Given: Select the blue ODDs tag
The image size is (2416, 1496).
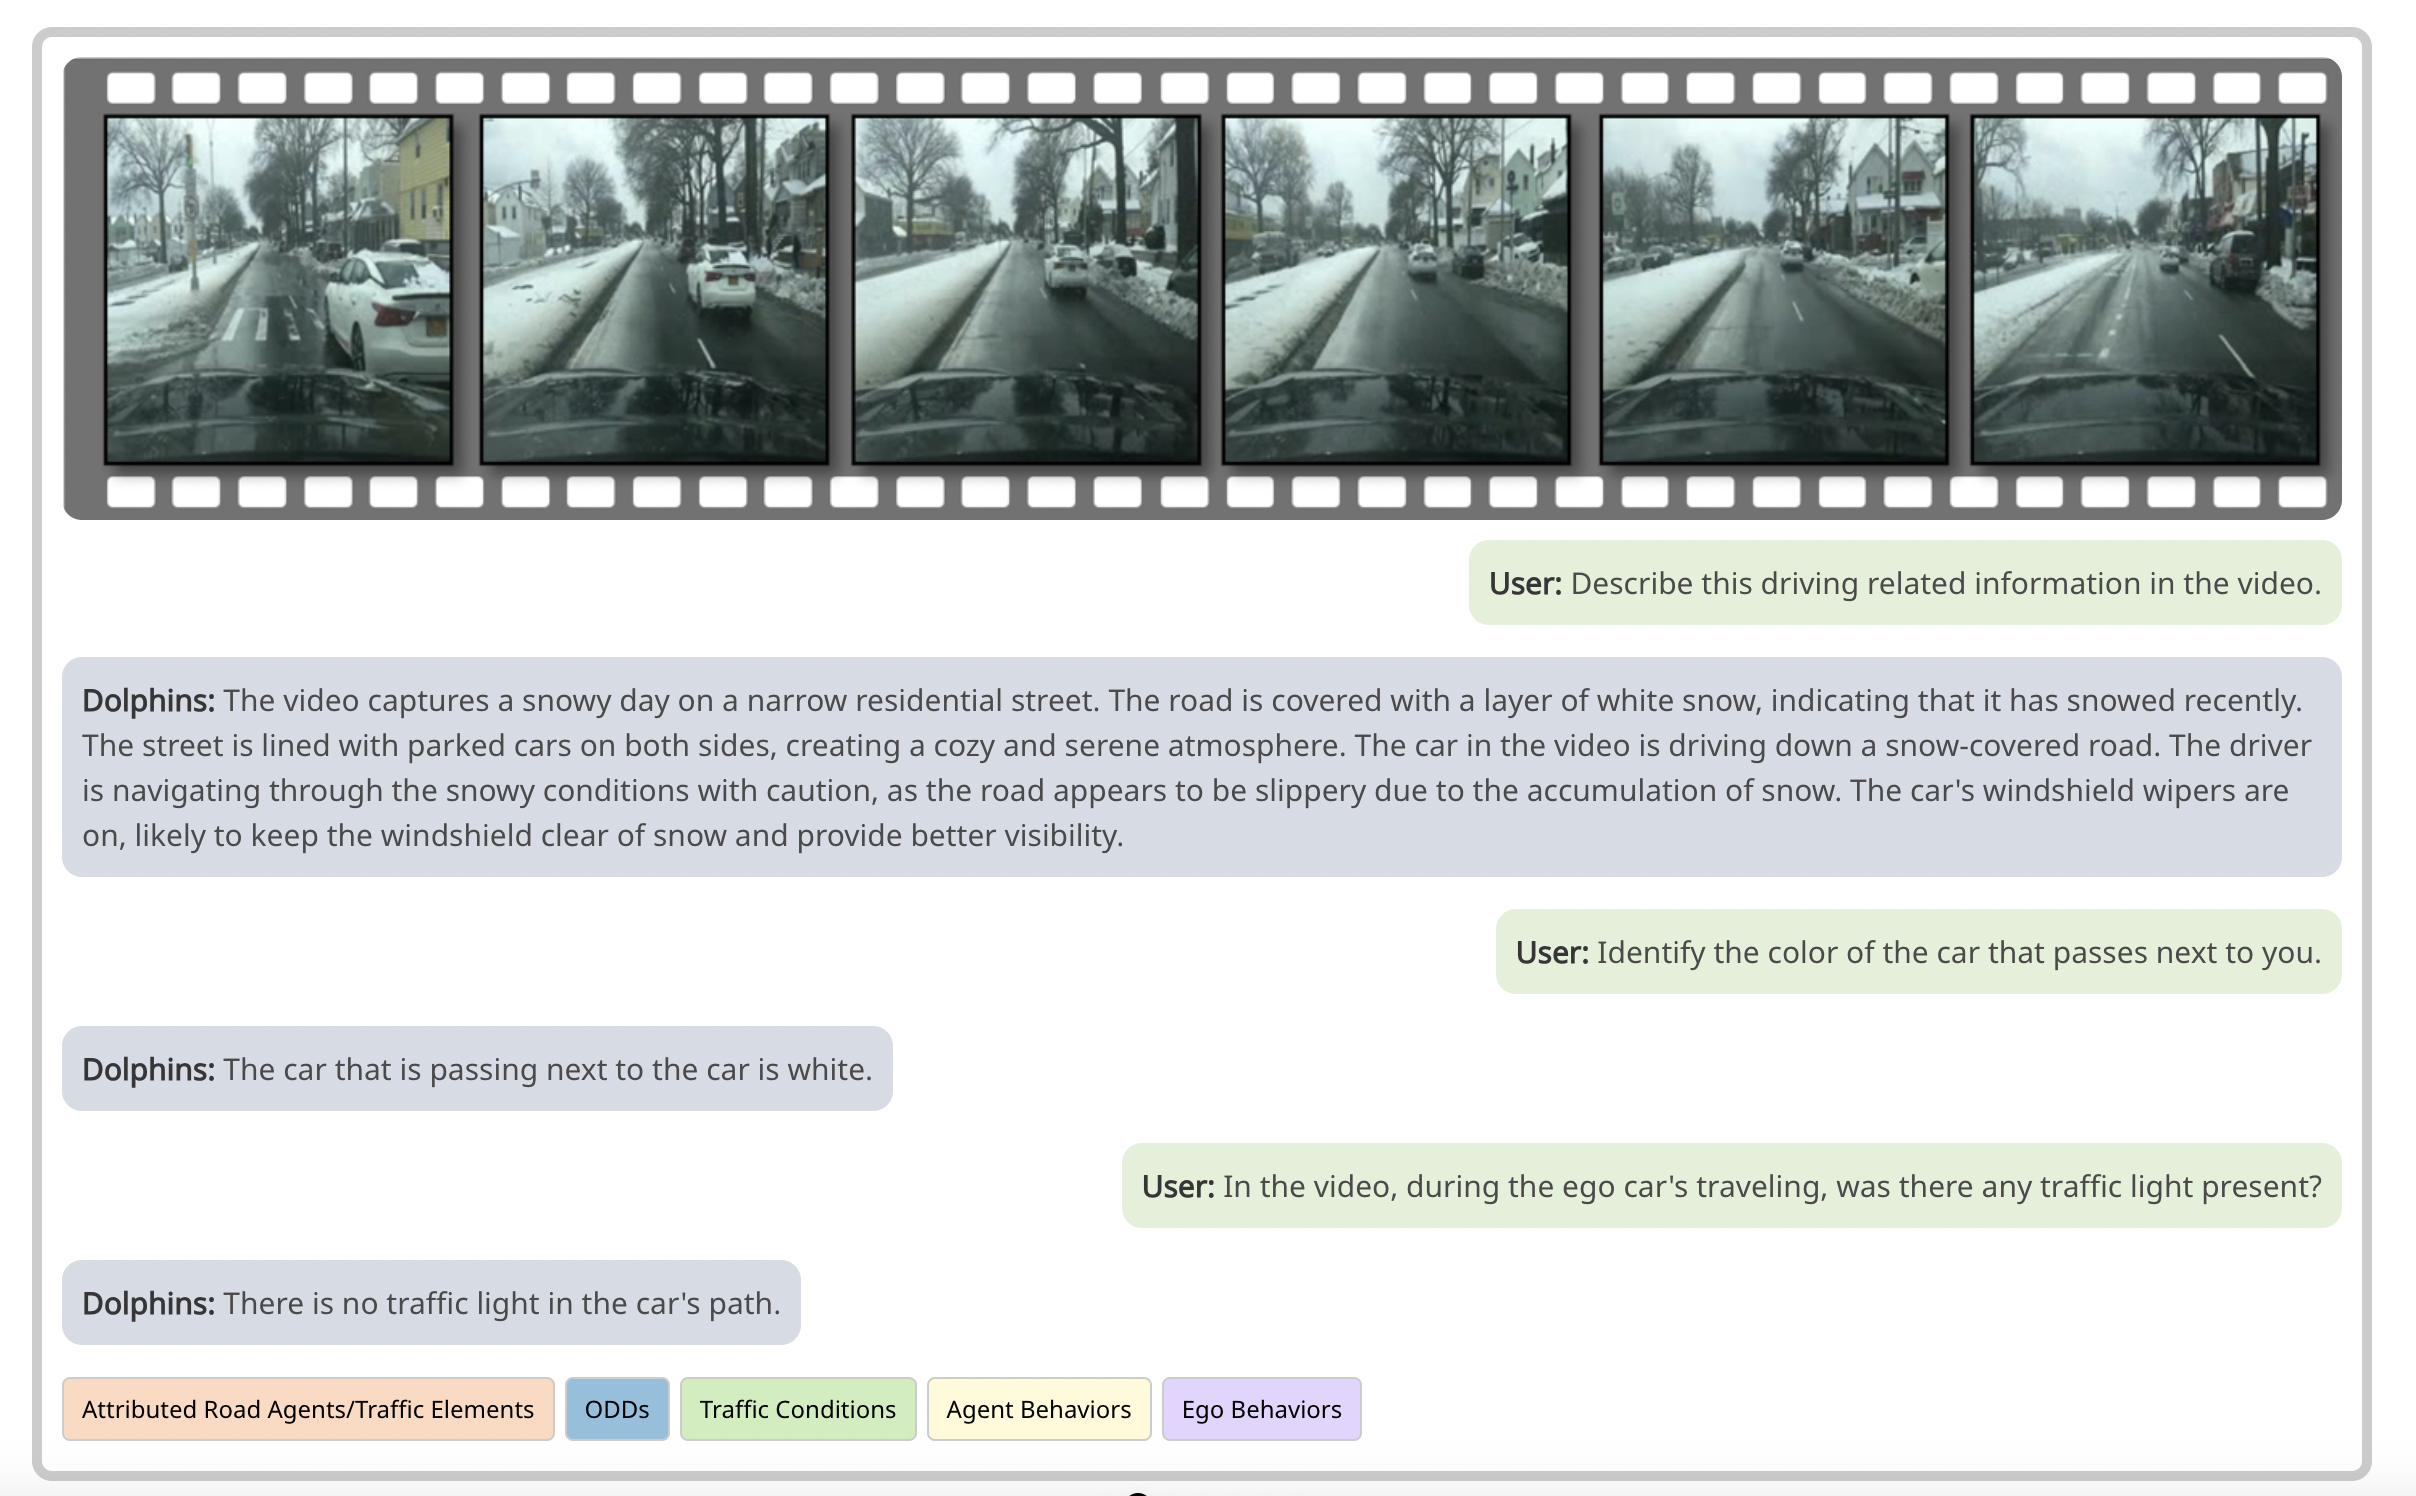Looking at the screenshot, I should pyautogui.click(x=616, y=1409).
